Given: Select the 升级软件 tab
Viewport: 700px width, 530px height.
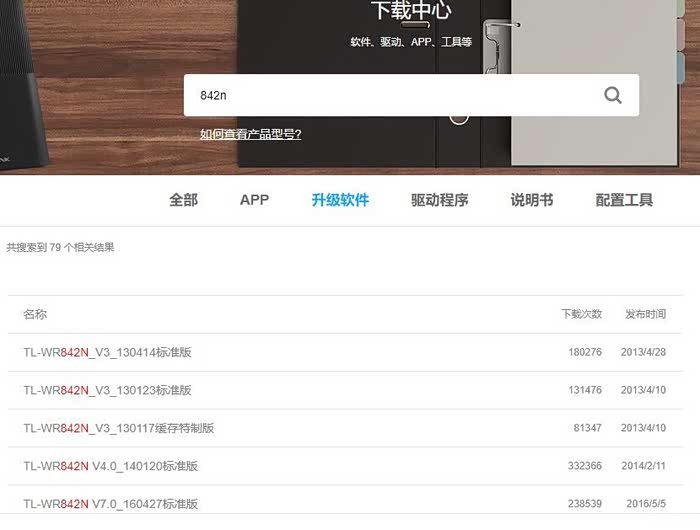Looking at the screenshot, I should coord(340,200).
